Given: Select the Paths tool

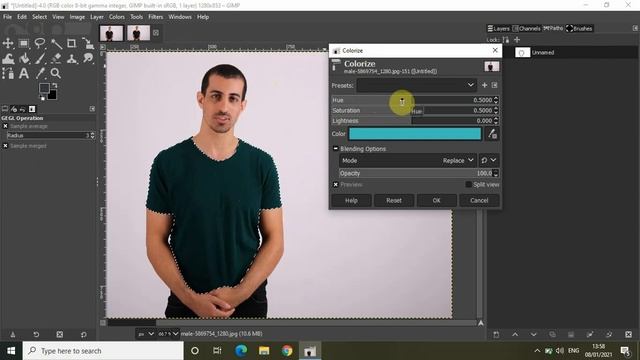Looking at the screenshot, I should tap(8, 73).
